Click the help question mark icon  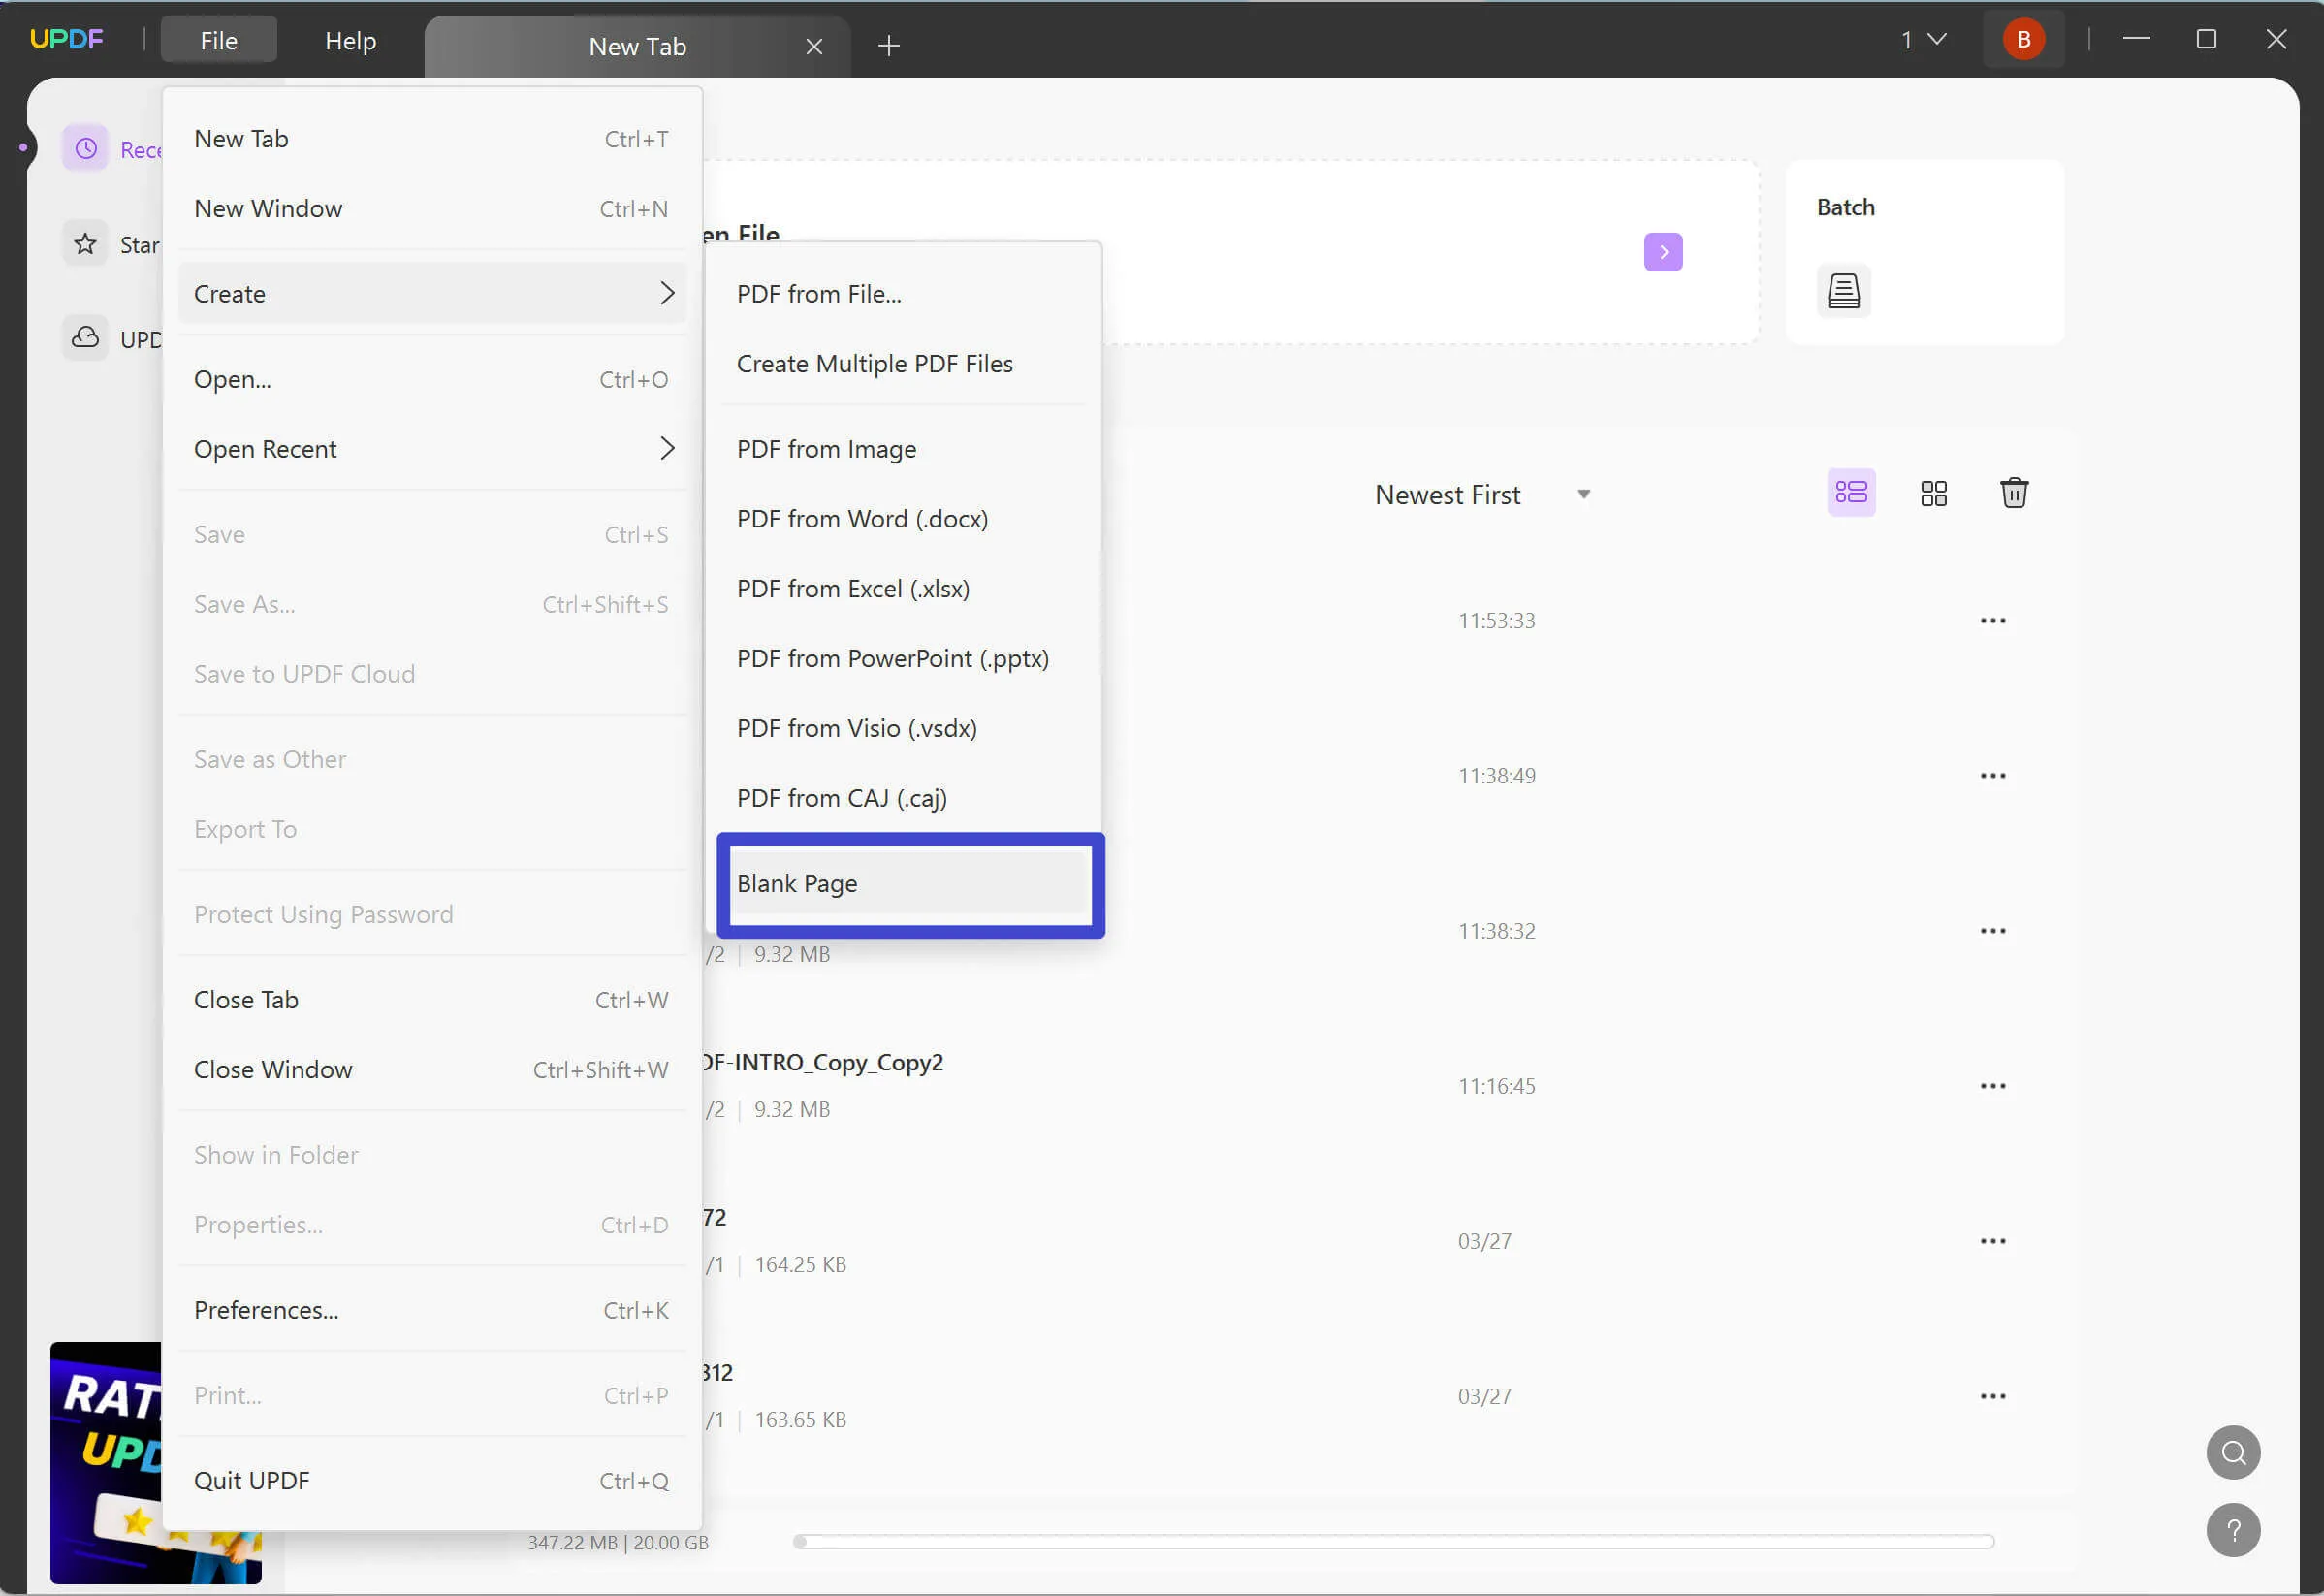[2230, 1529]
